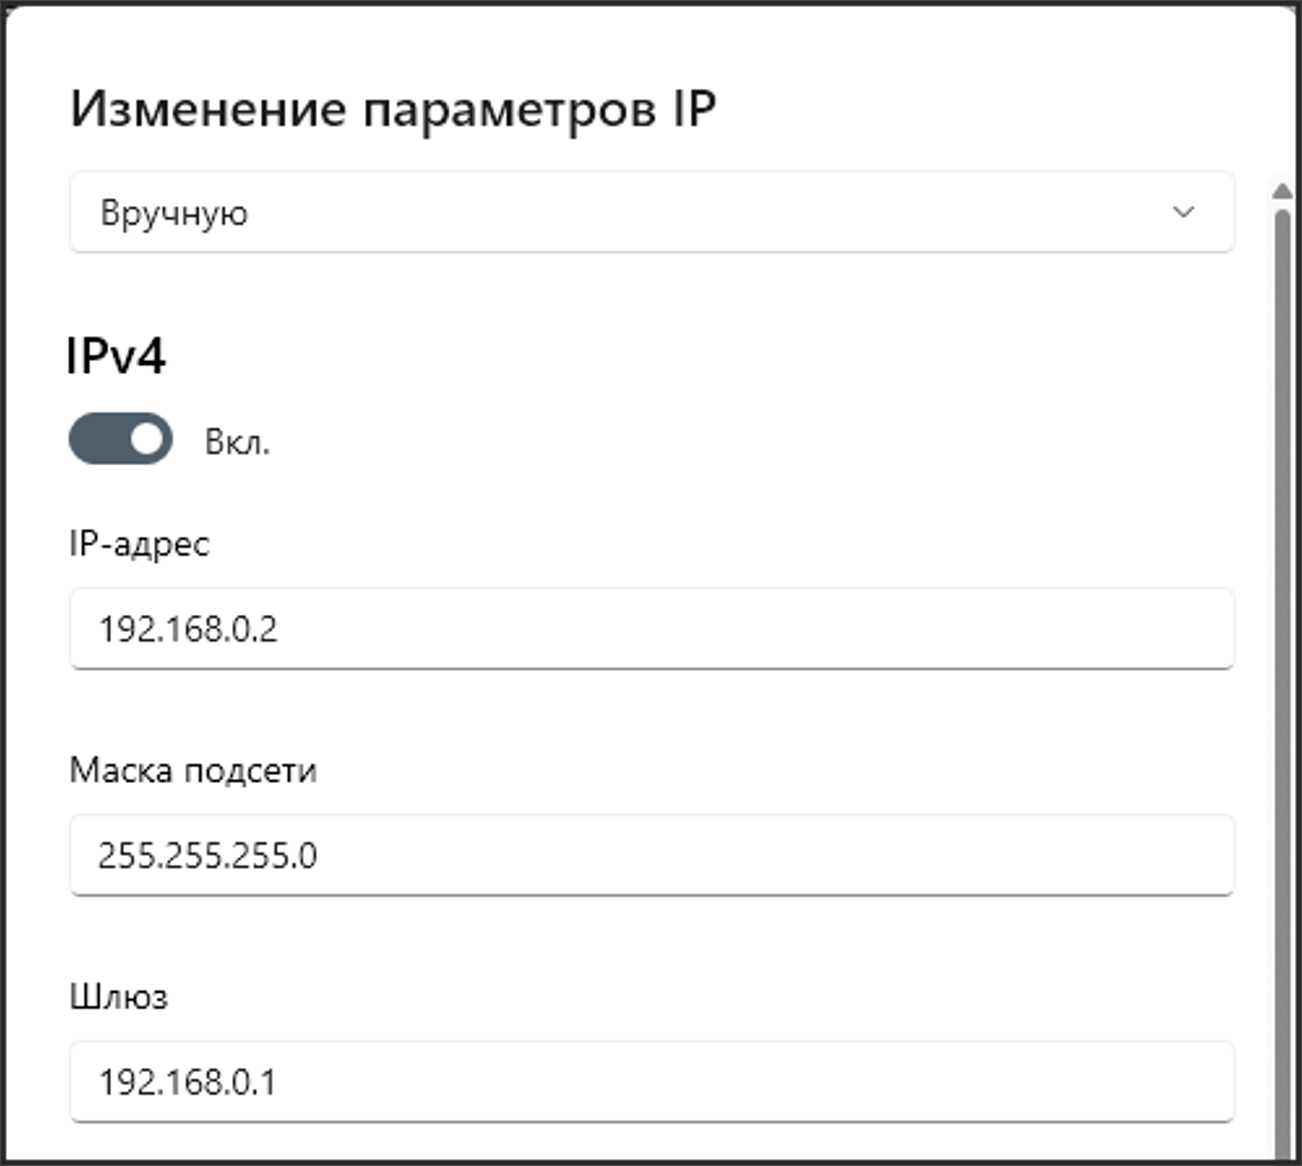Place the cursor in the 255.255.255.0 text
The height and width of the screenshot is (1166, 1302).
pos(207,855)
